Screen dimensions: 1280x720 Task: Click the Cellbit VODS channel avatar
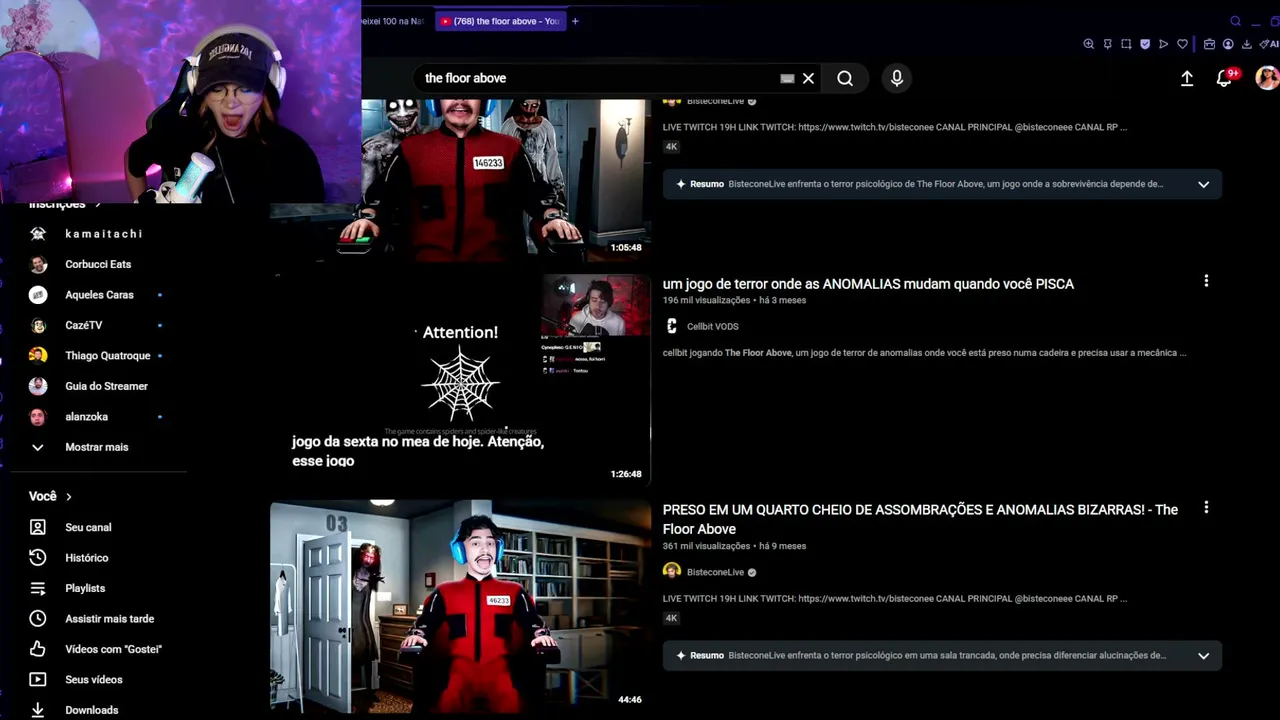pos(672,326)
